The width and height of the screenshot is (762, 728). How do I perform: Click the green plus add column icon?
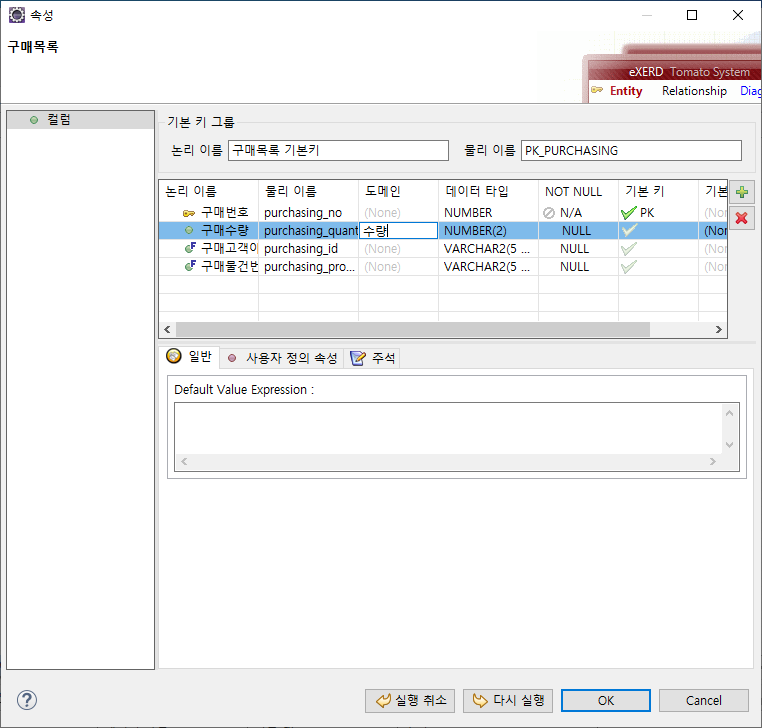pyautogui.click(x=742, y=192)
